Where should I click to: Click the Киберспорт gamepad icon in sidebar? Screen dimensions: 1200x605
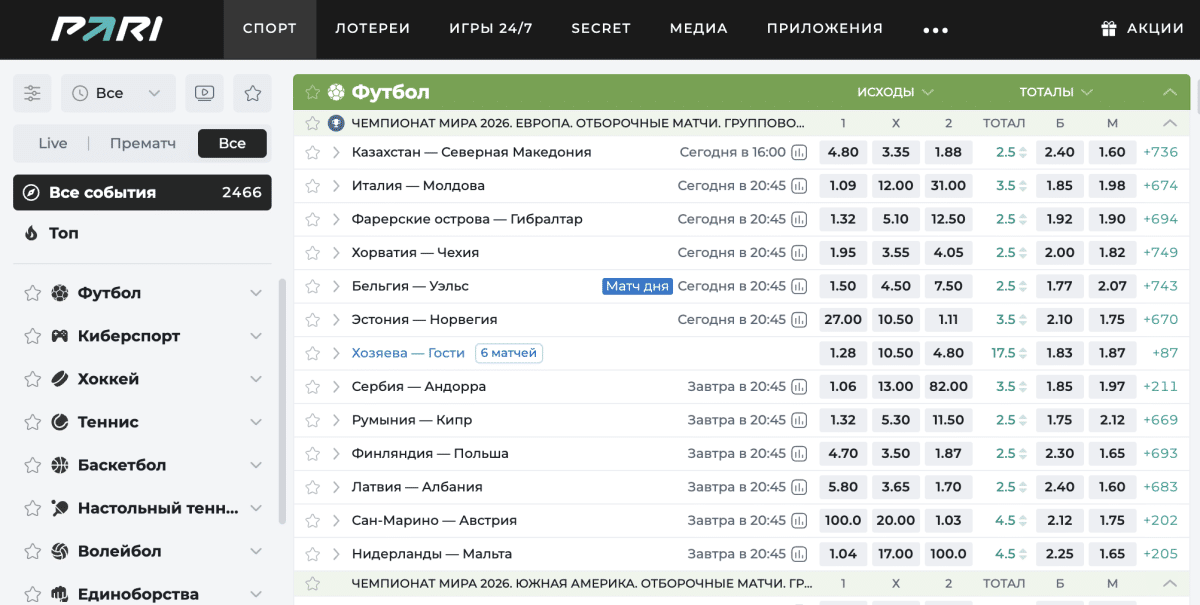60,336
